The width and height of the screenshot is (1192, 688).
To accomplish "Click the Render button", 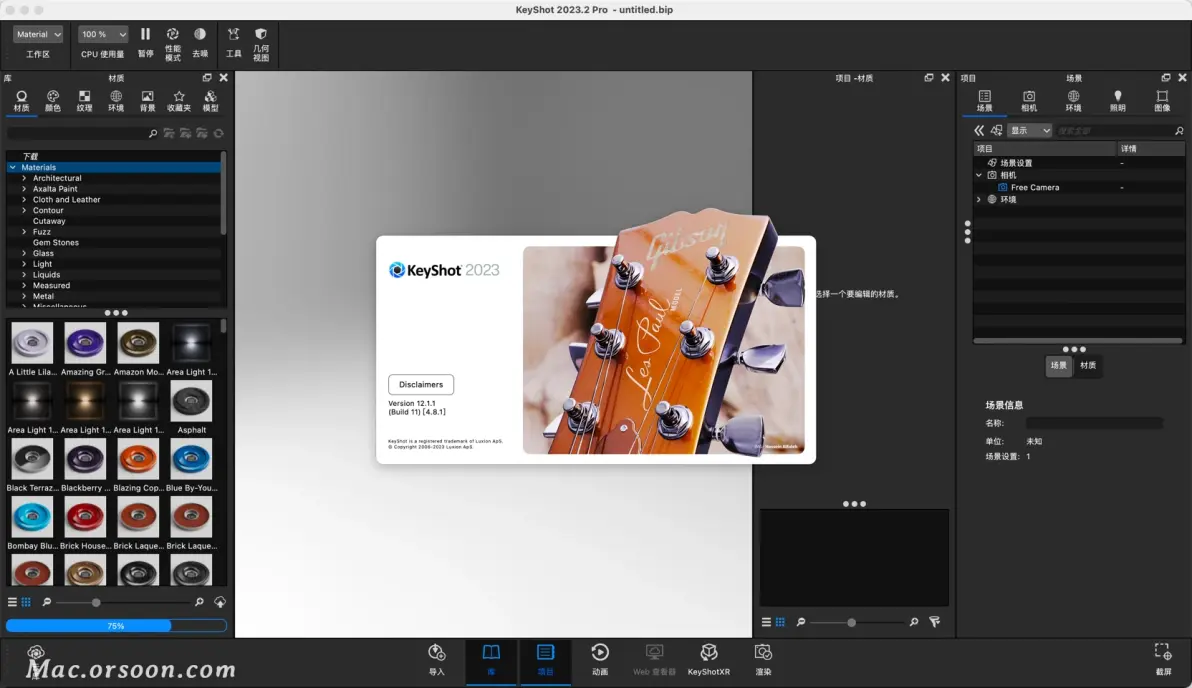I will coord(763,660).
